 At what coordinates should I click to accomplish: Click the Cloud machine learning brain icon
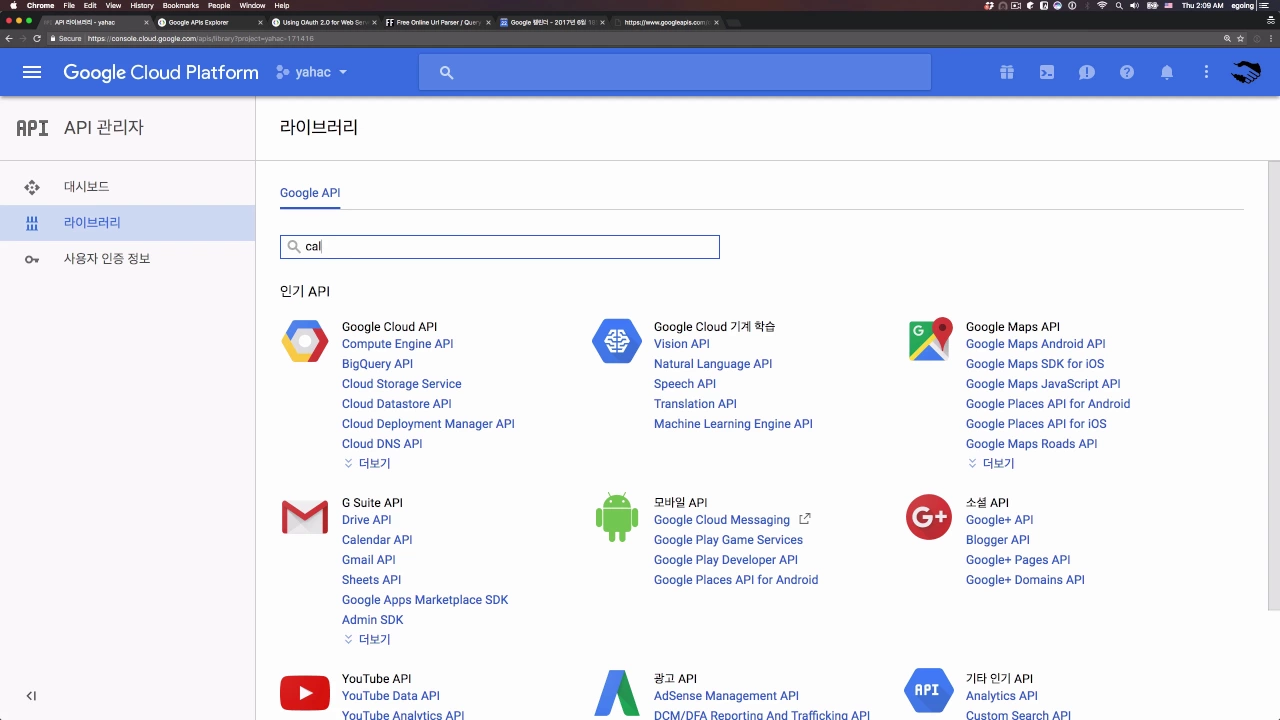pyautogui.click(x=617, y=342)
